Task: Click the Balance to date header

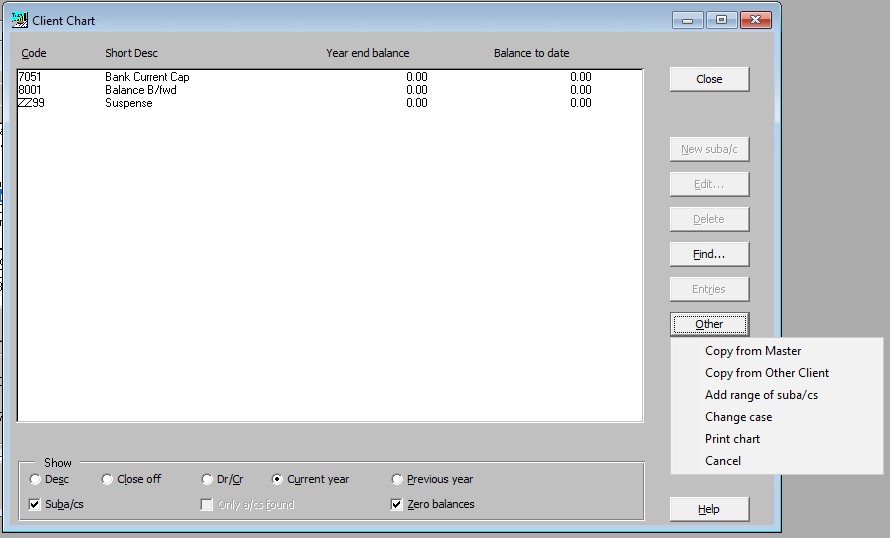Action: click(x=531, y=53)
